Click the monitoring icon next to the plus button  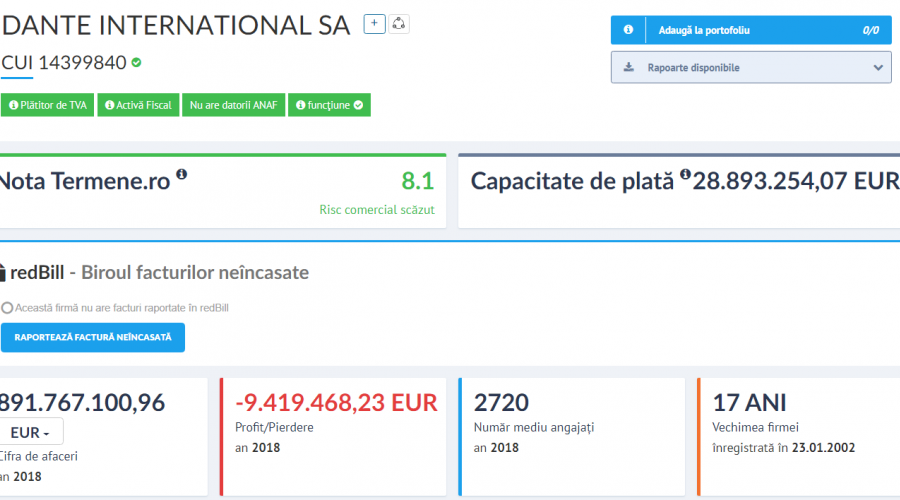[399, 24]
